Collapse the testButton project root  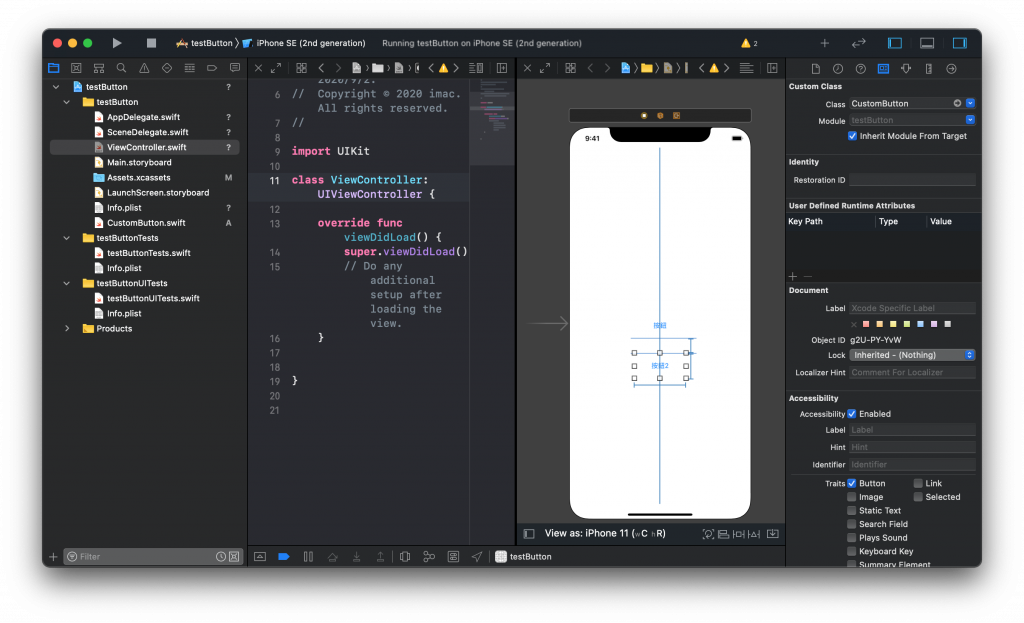coord(56,87)
